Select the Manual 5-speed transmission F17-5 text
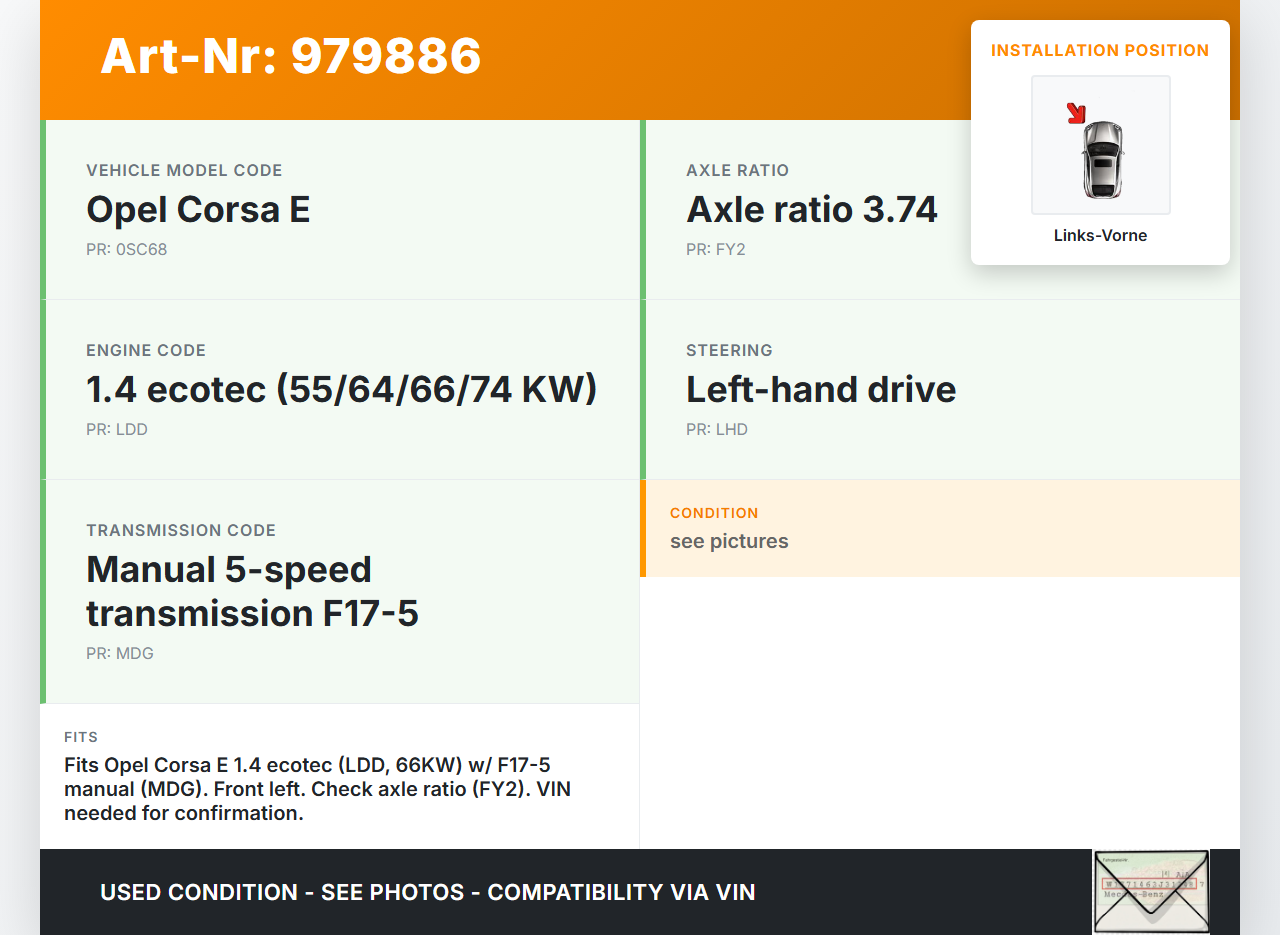The width and height of the screenshot is (1280, 935). tap(252, 591)
